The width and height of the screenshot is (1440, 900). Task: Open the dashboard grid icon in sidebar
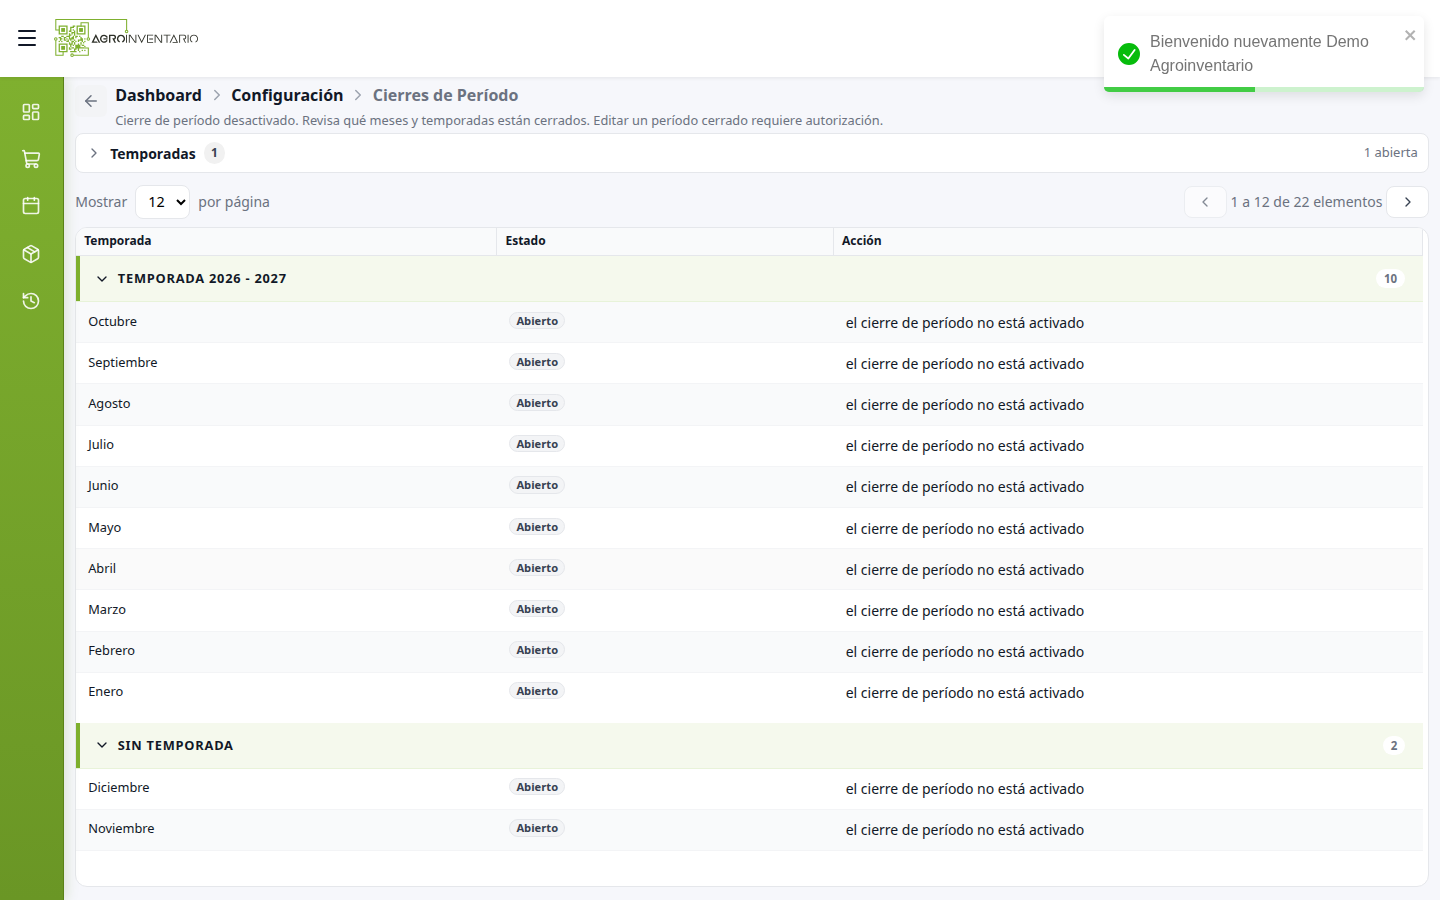31,112
